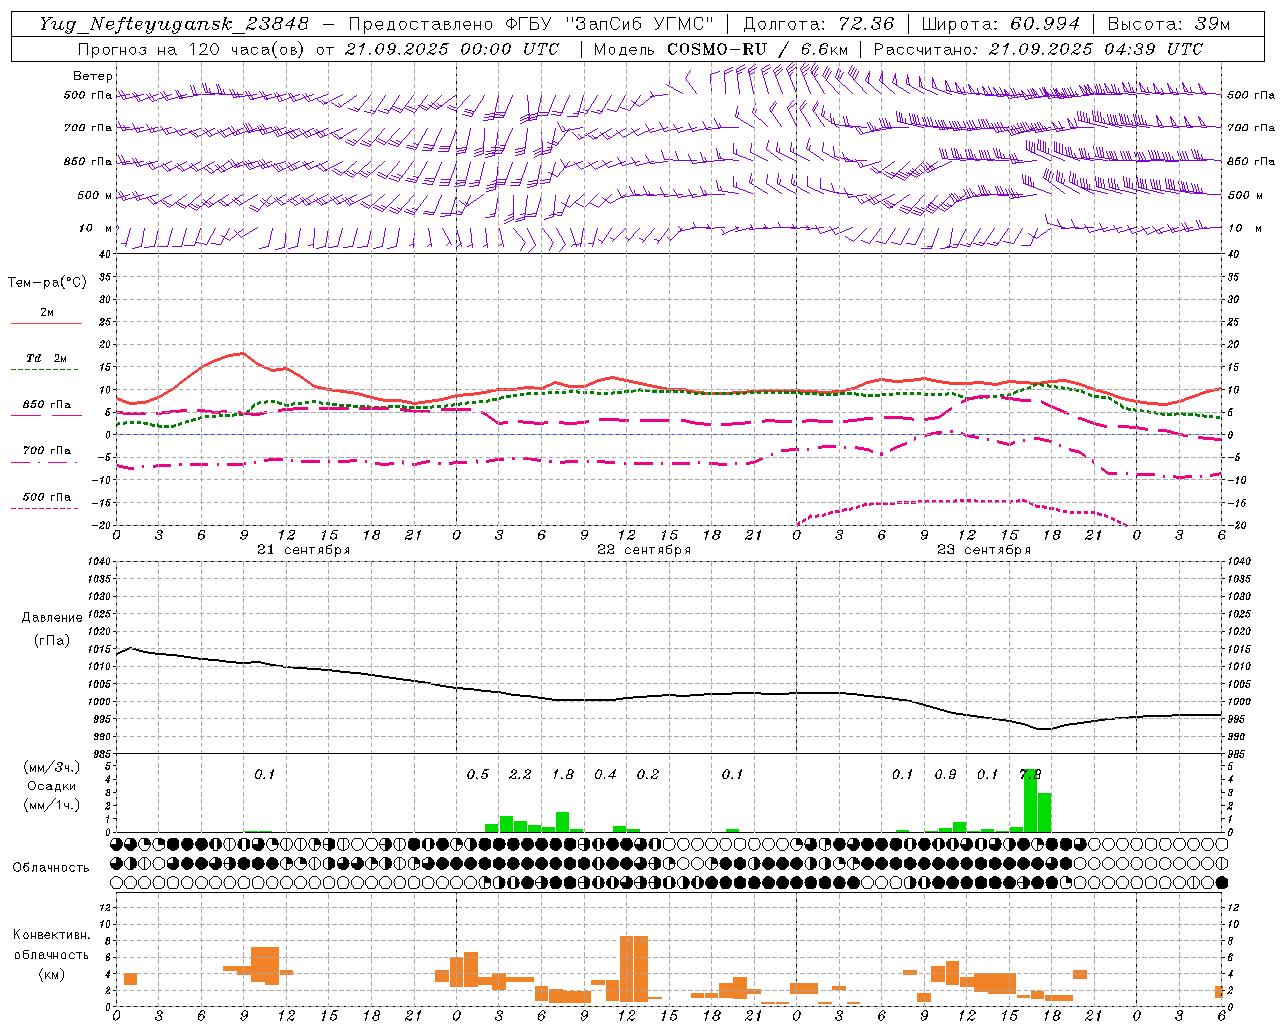
Task: Click the 0.2 precipitation total value
Action: pos(648,775)
